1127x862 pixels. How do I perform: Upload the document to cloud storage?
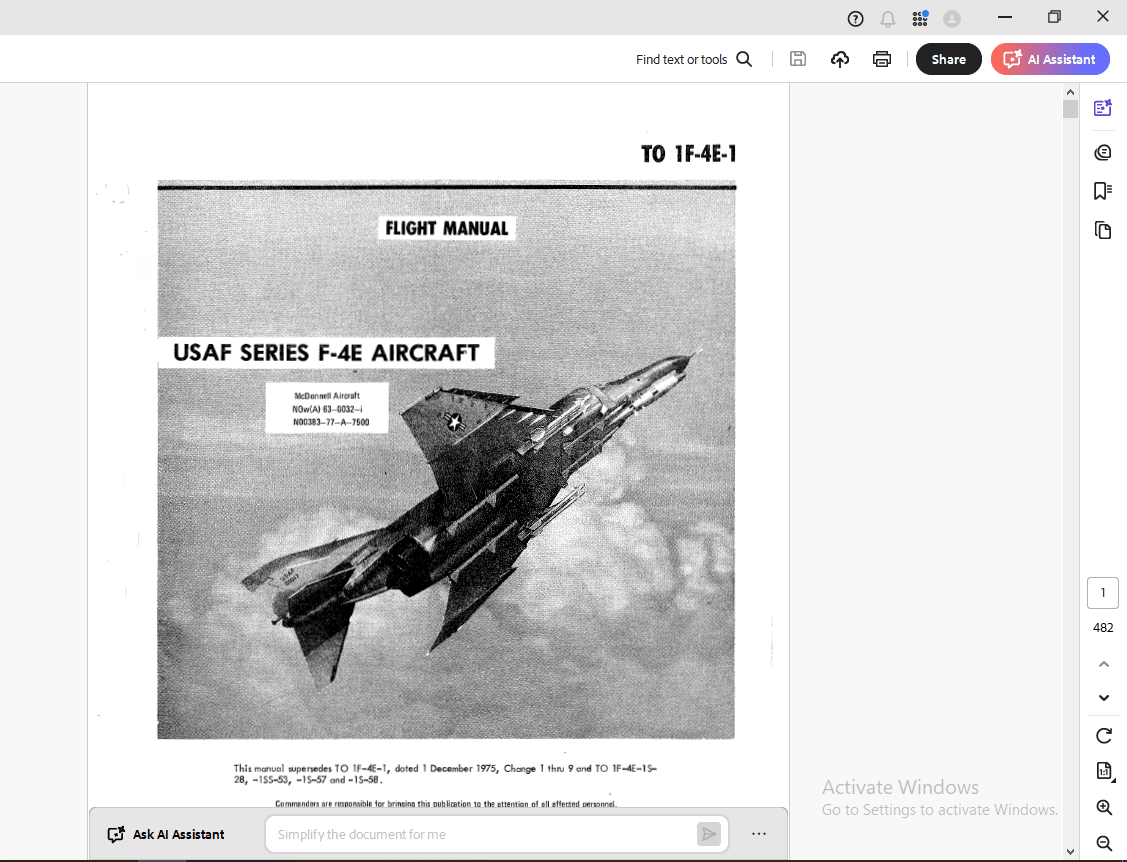click(839, 58)
